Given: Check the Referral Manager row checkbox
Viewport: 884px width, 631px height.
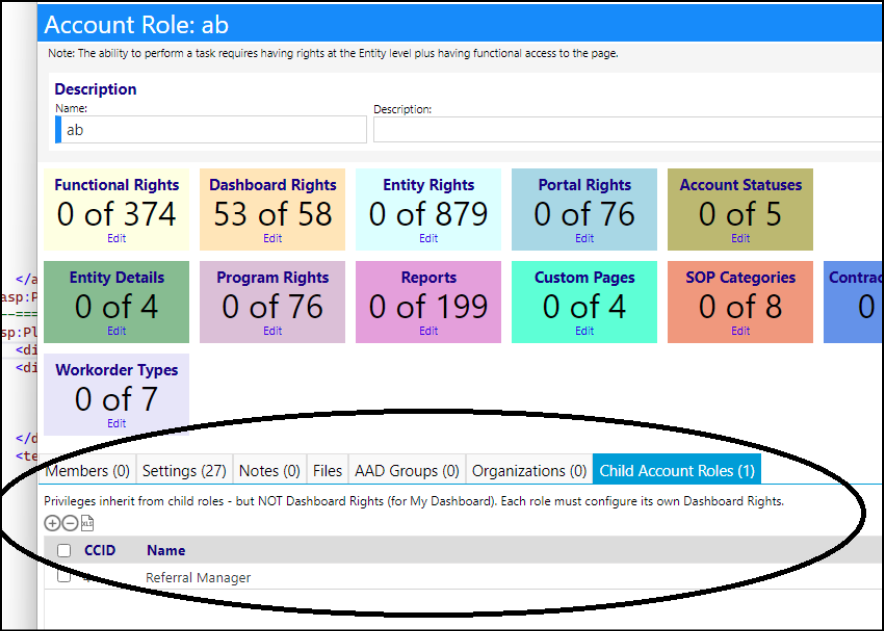Looking at the screenshot, I should click(64, 576).
